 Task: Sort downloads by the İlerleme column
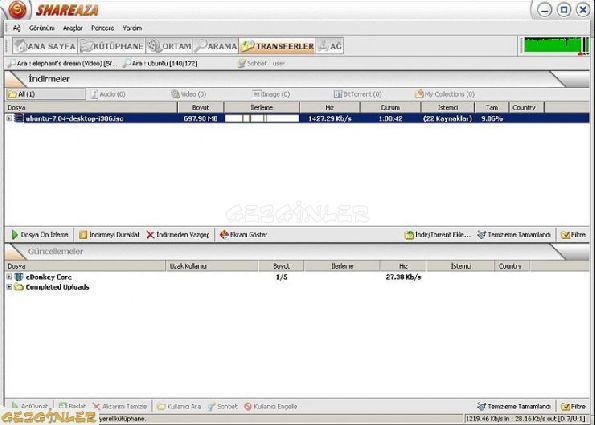click(x=262, y=107)
